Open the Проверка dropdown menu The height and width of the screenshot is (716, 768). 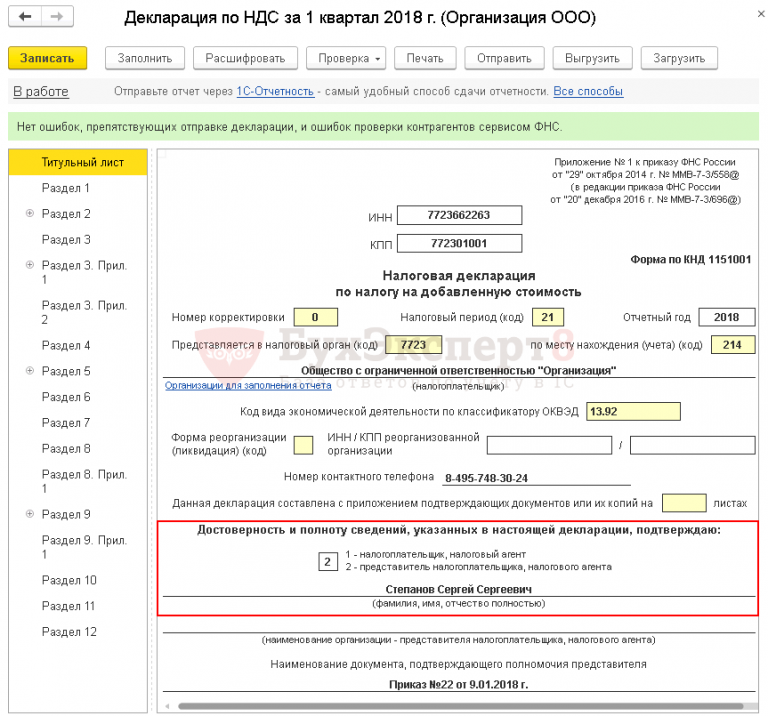[x=346, y=58]
